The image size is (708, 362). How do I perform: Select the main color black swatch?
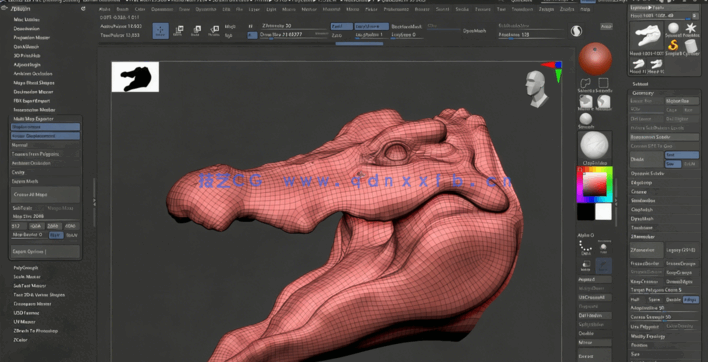tap(586, 211)
